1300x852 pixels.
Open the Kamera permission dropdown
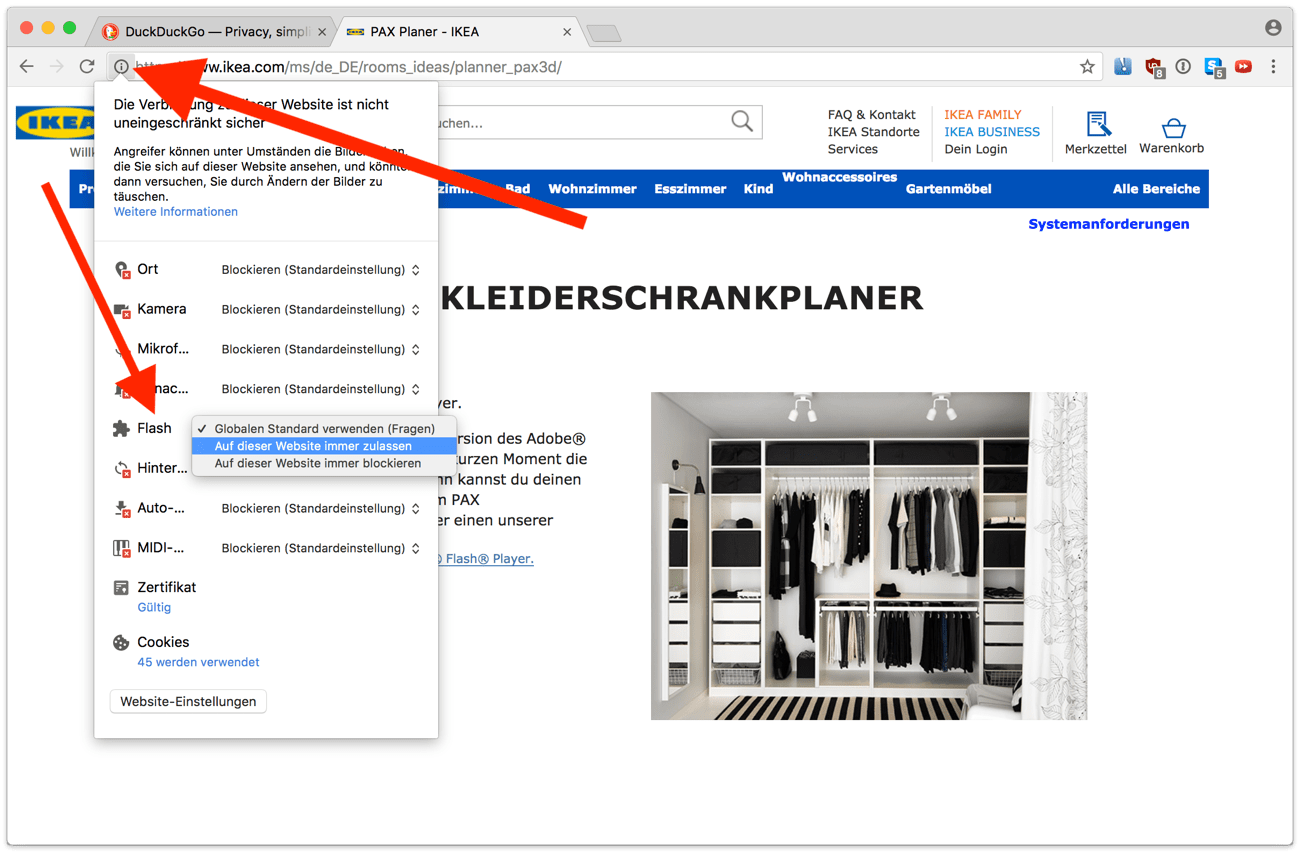point(320,310)
